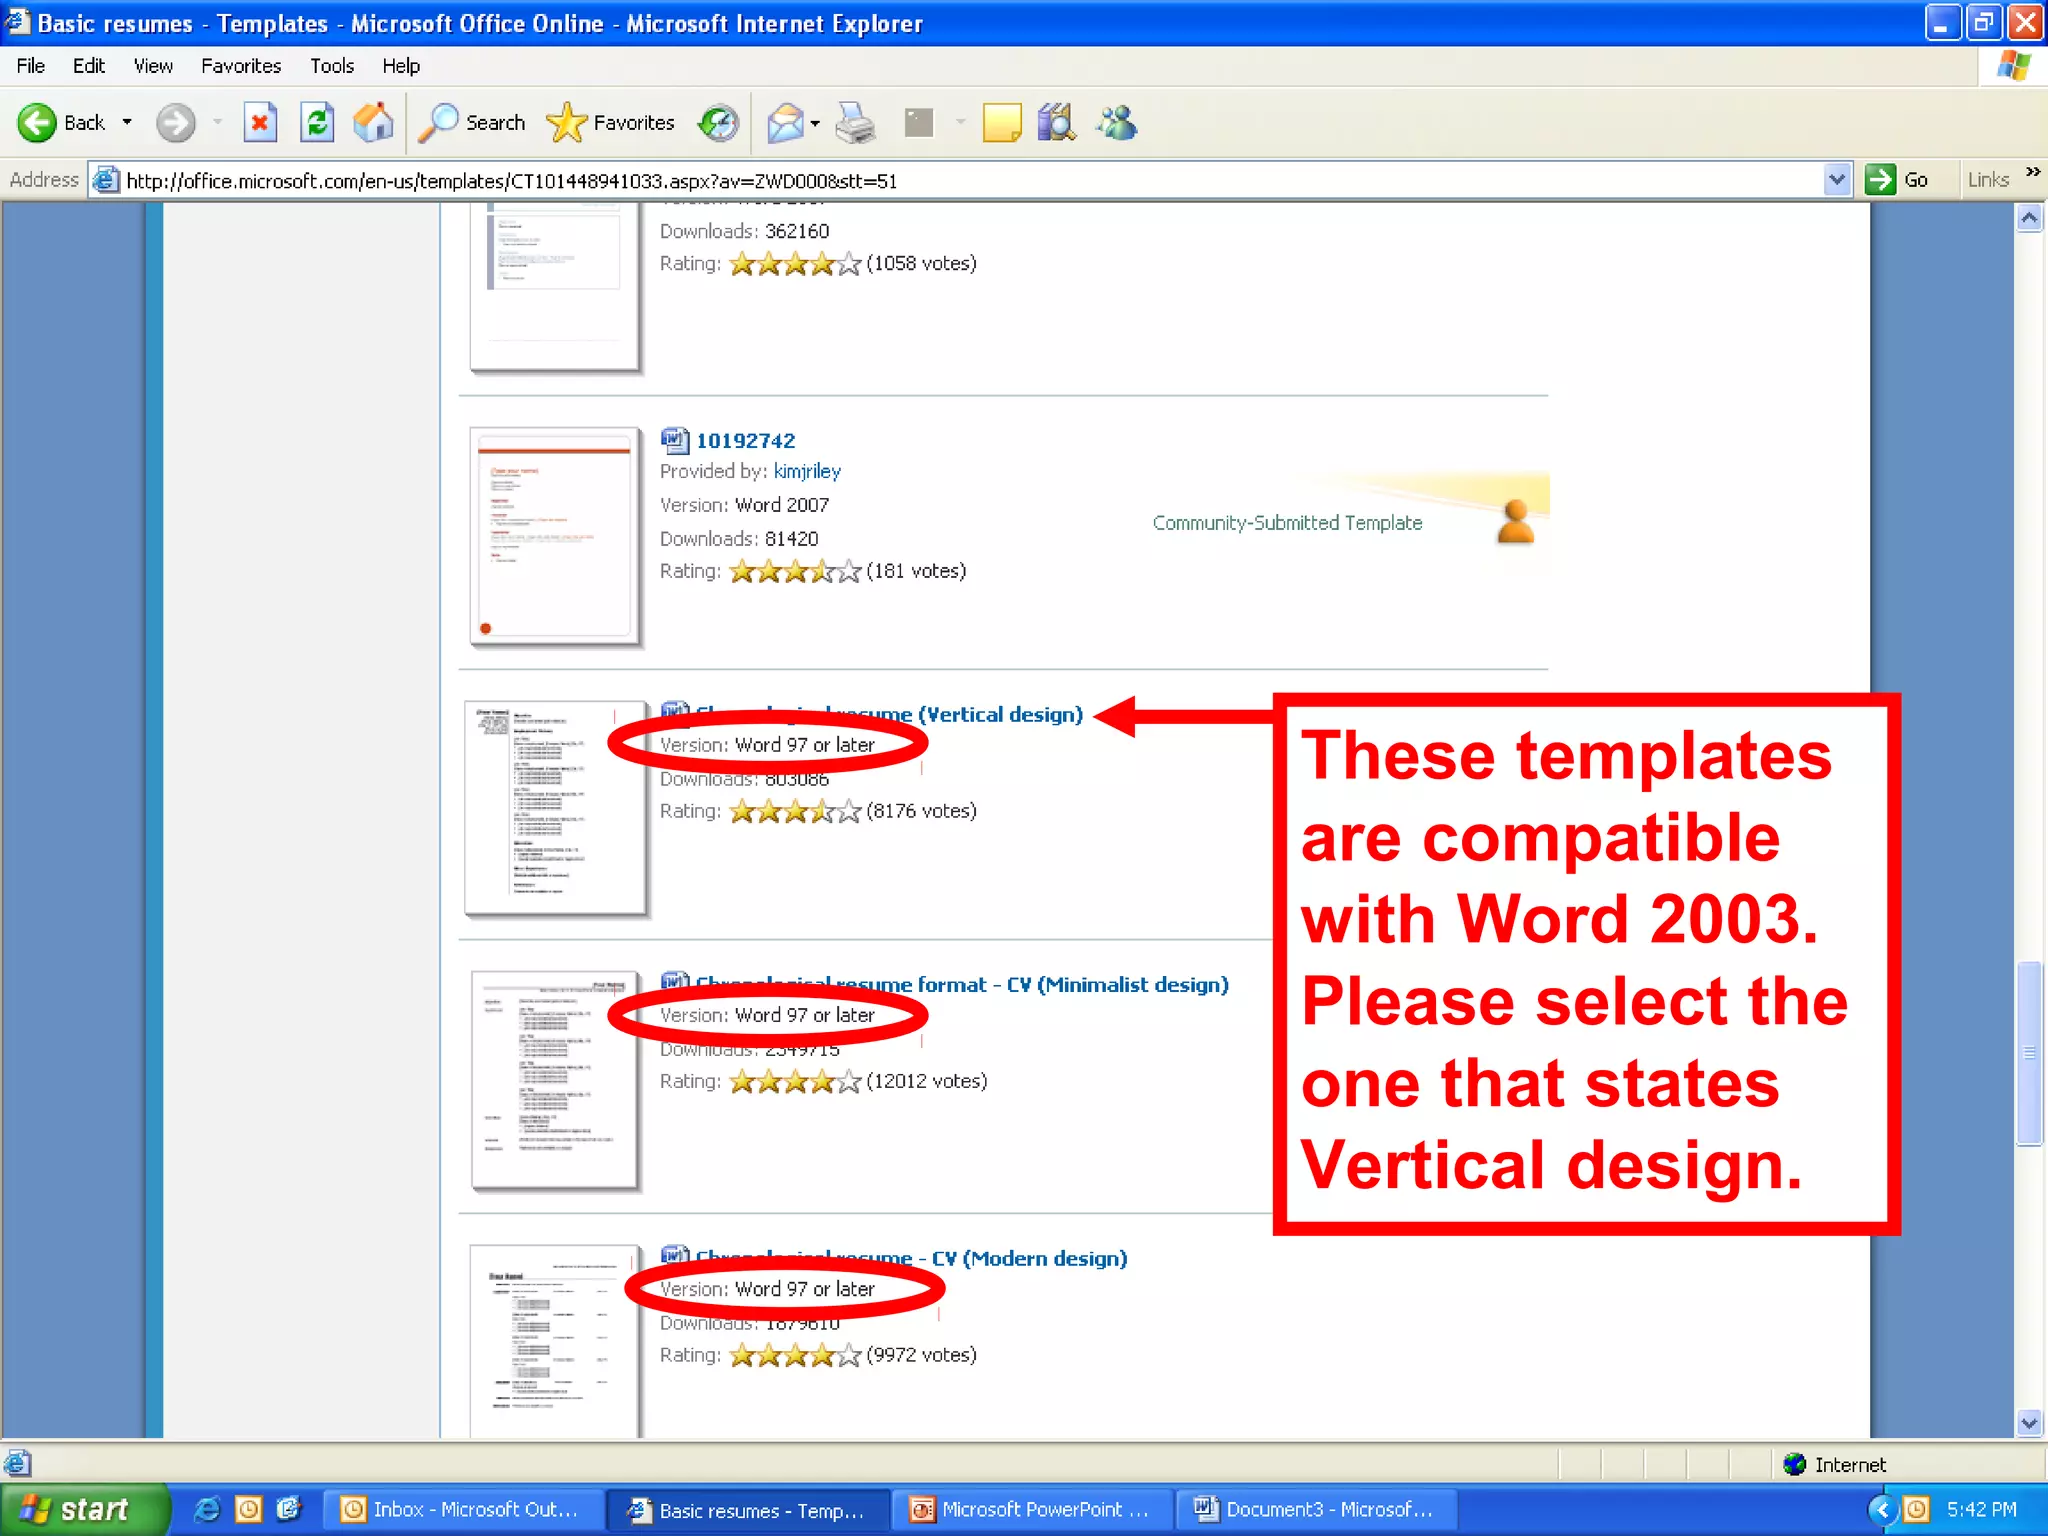Click the Edit page toolbar icon
This screenshot has height=1536, width=2048.
point(918,123)
